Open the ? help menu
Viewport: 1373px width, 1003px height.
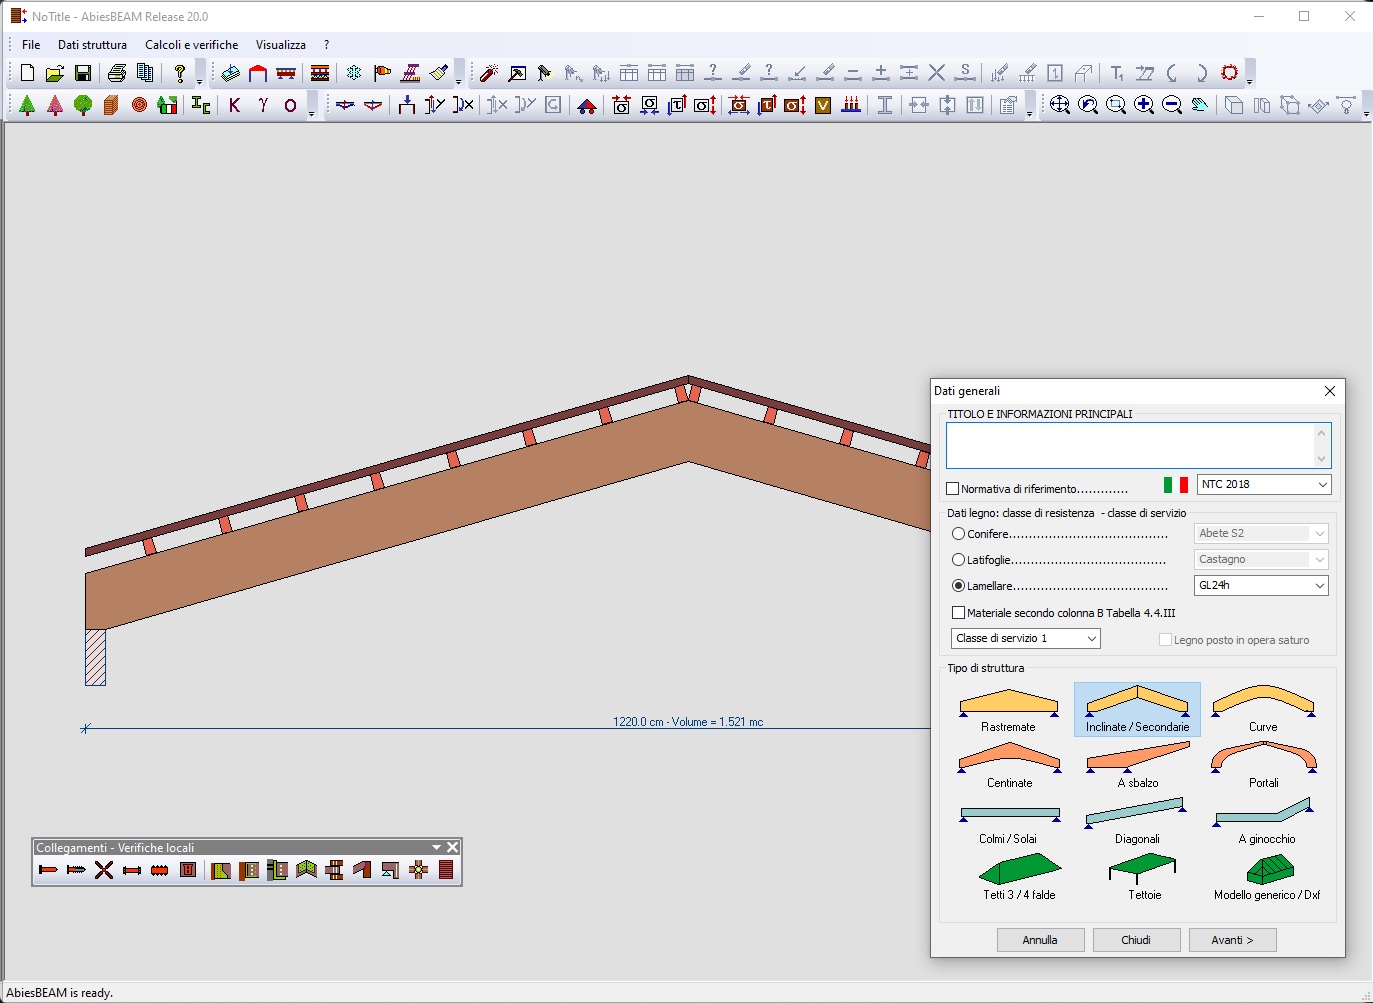coord(326,45)
